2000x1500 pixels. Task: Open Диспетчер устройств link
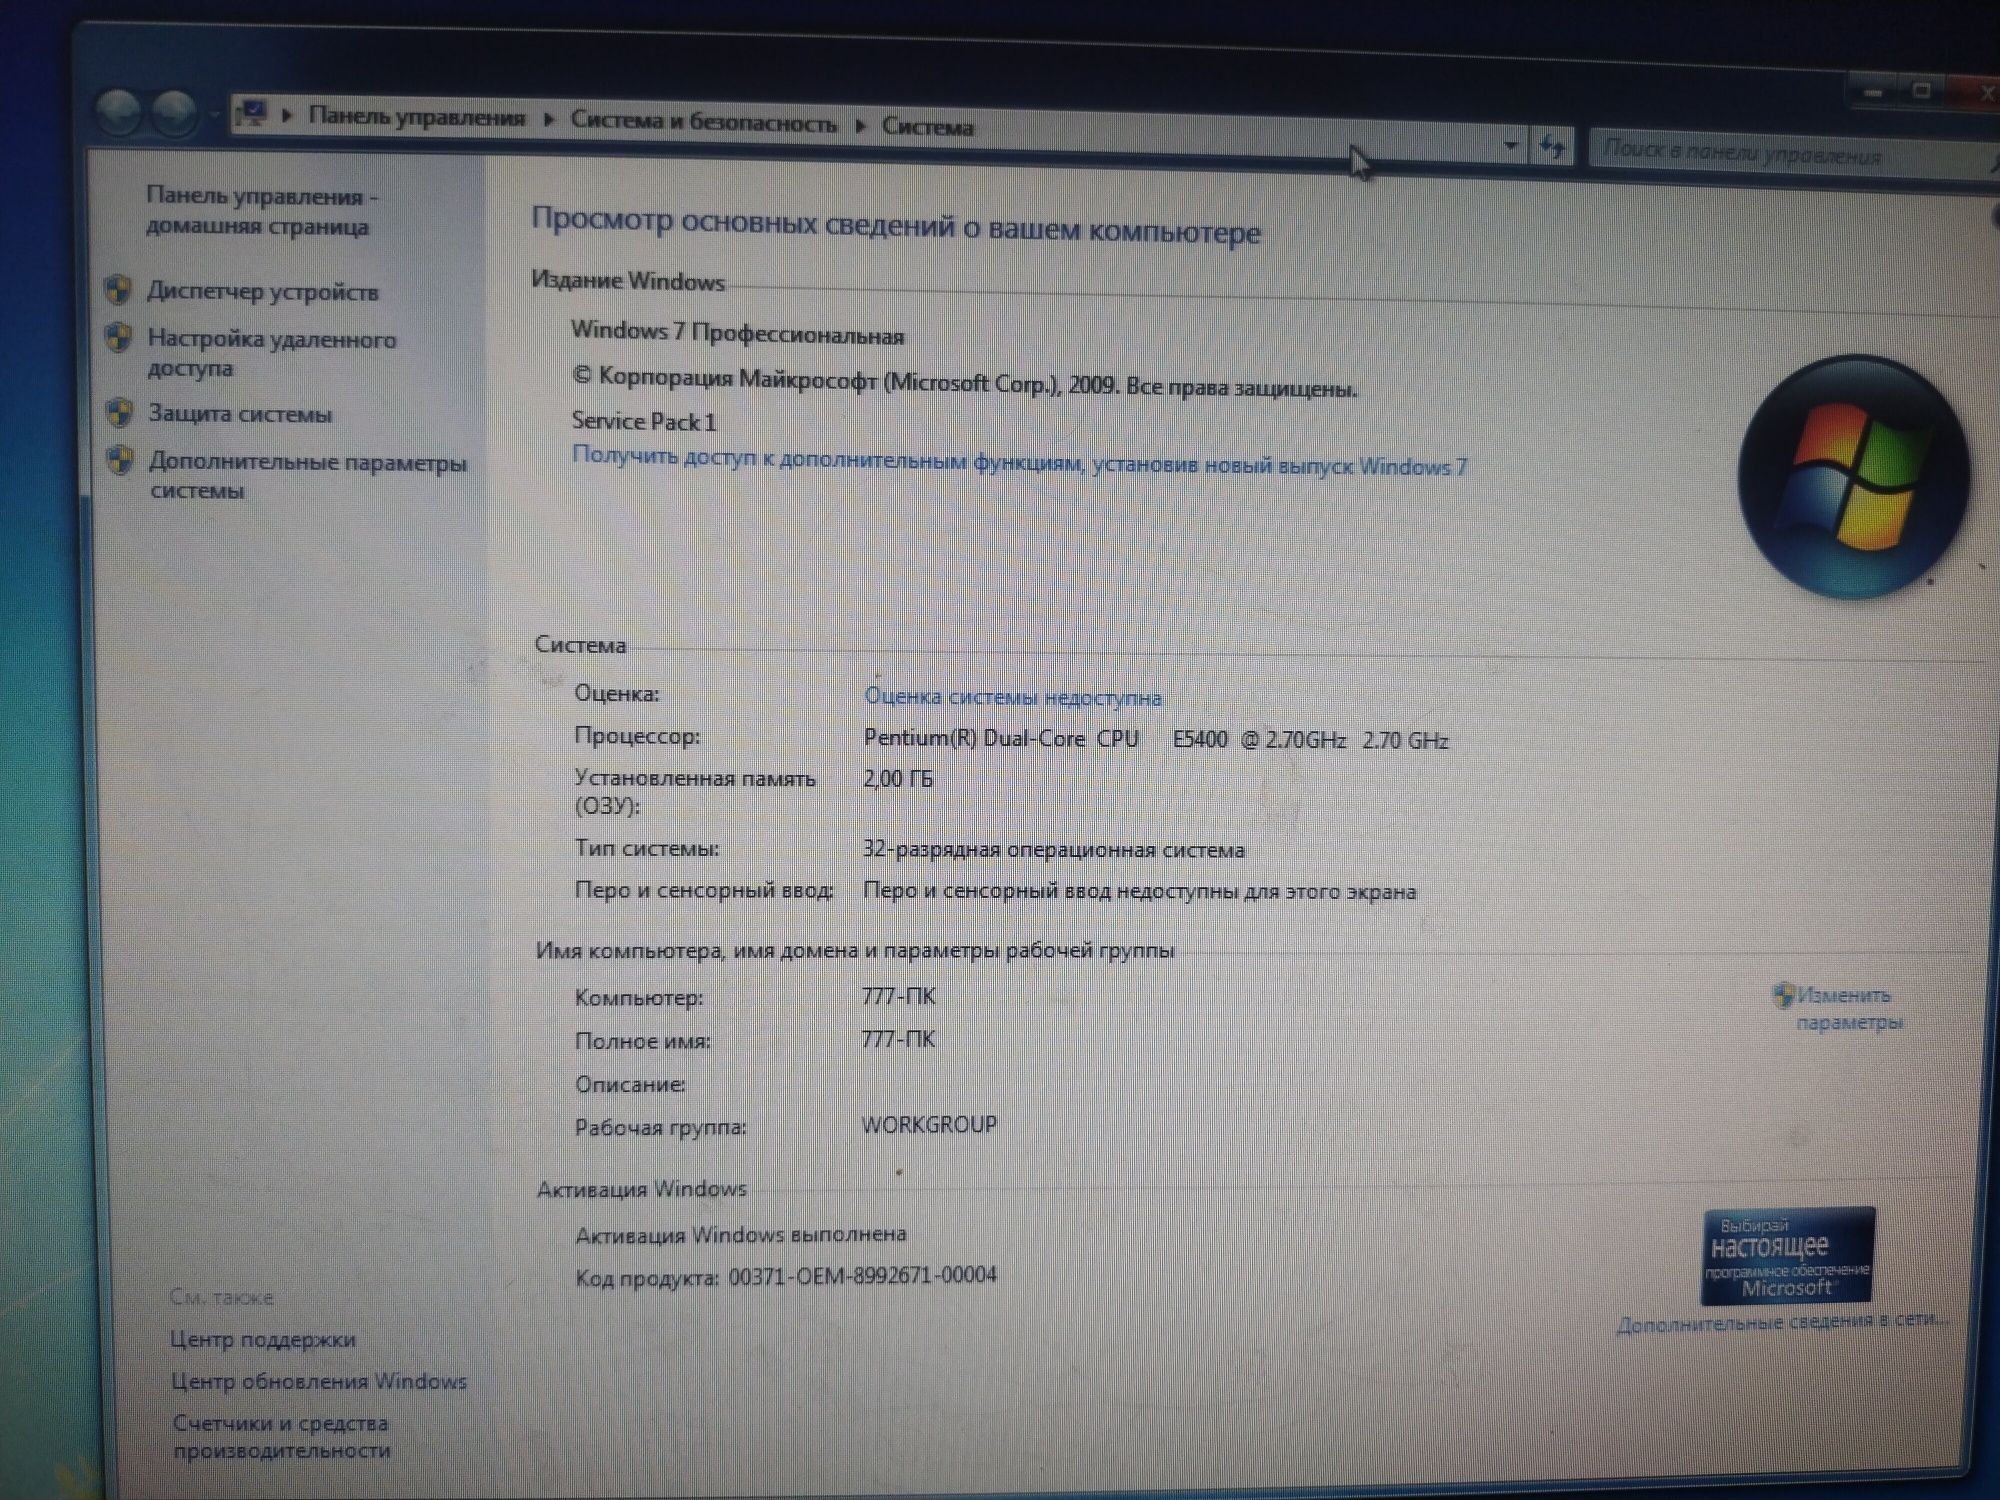coord(263,292)
